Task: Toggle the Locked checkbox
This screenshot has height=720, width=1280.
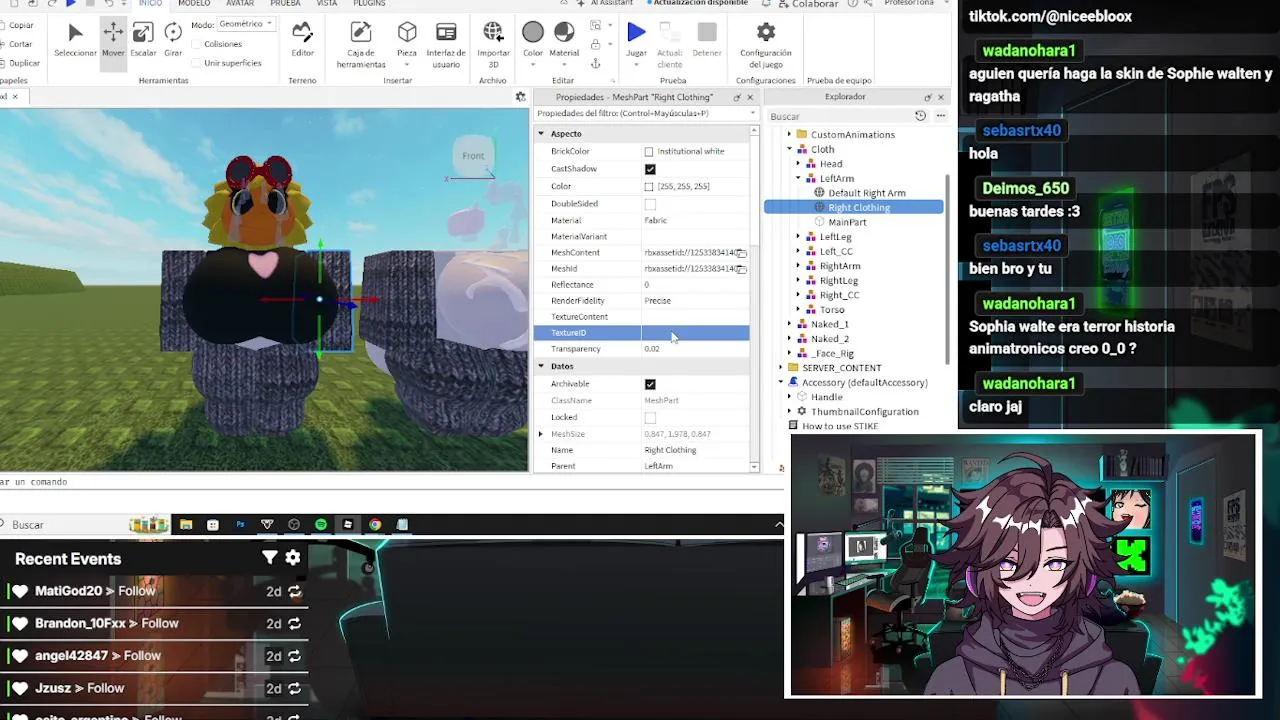Action: (650, 418)
